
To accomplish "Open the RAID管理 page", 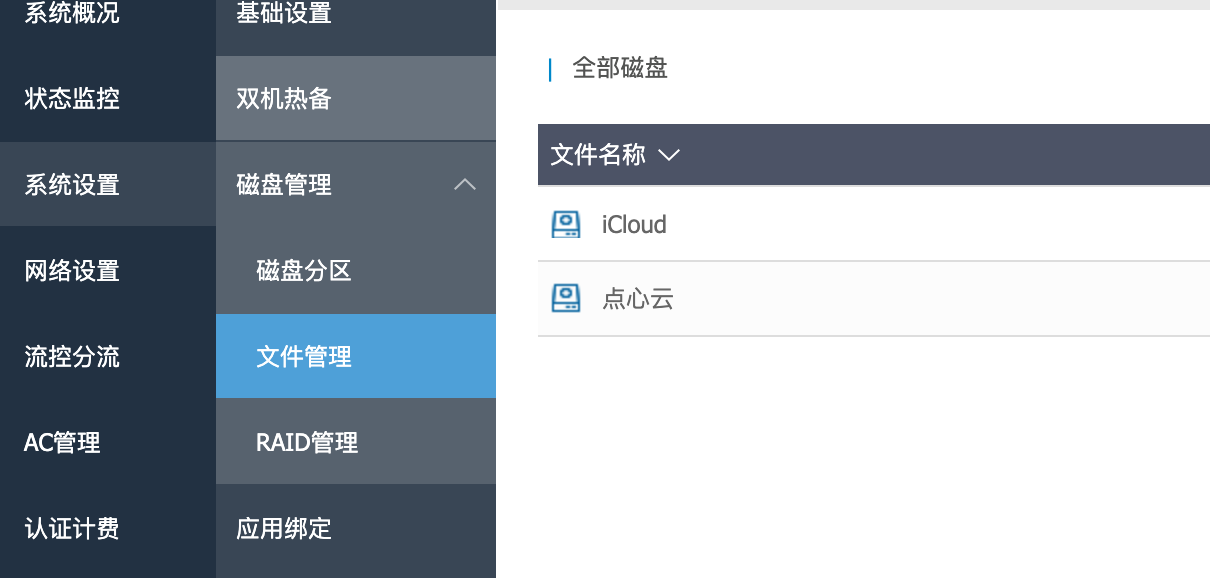I will [307, 442].
